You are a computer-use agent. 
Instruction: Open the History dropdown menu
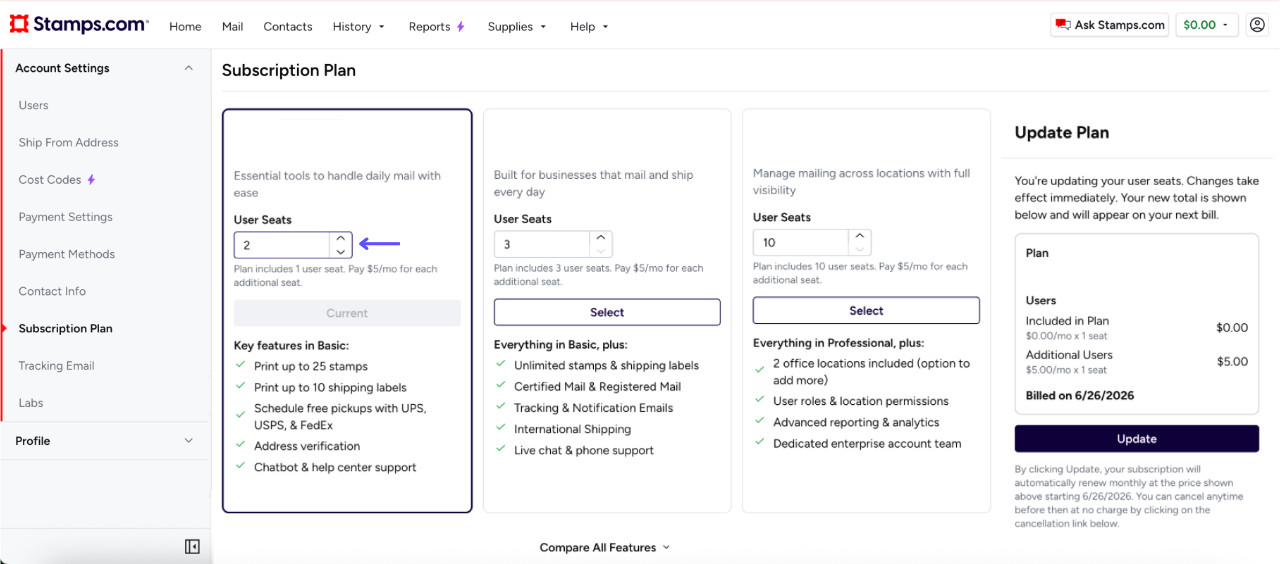click(x=359, y=27)
